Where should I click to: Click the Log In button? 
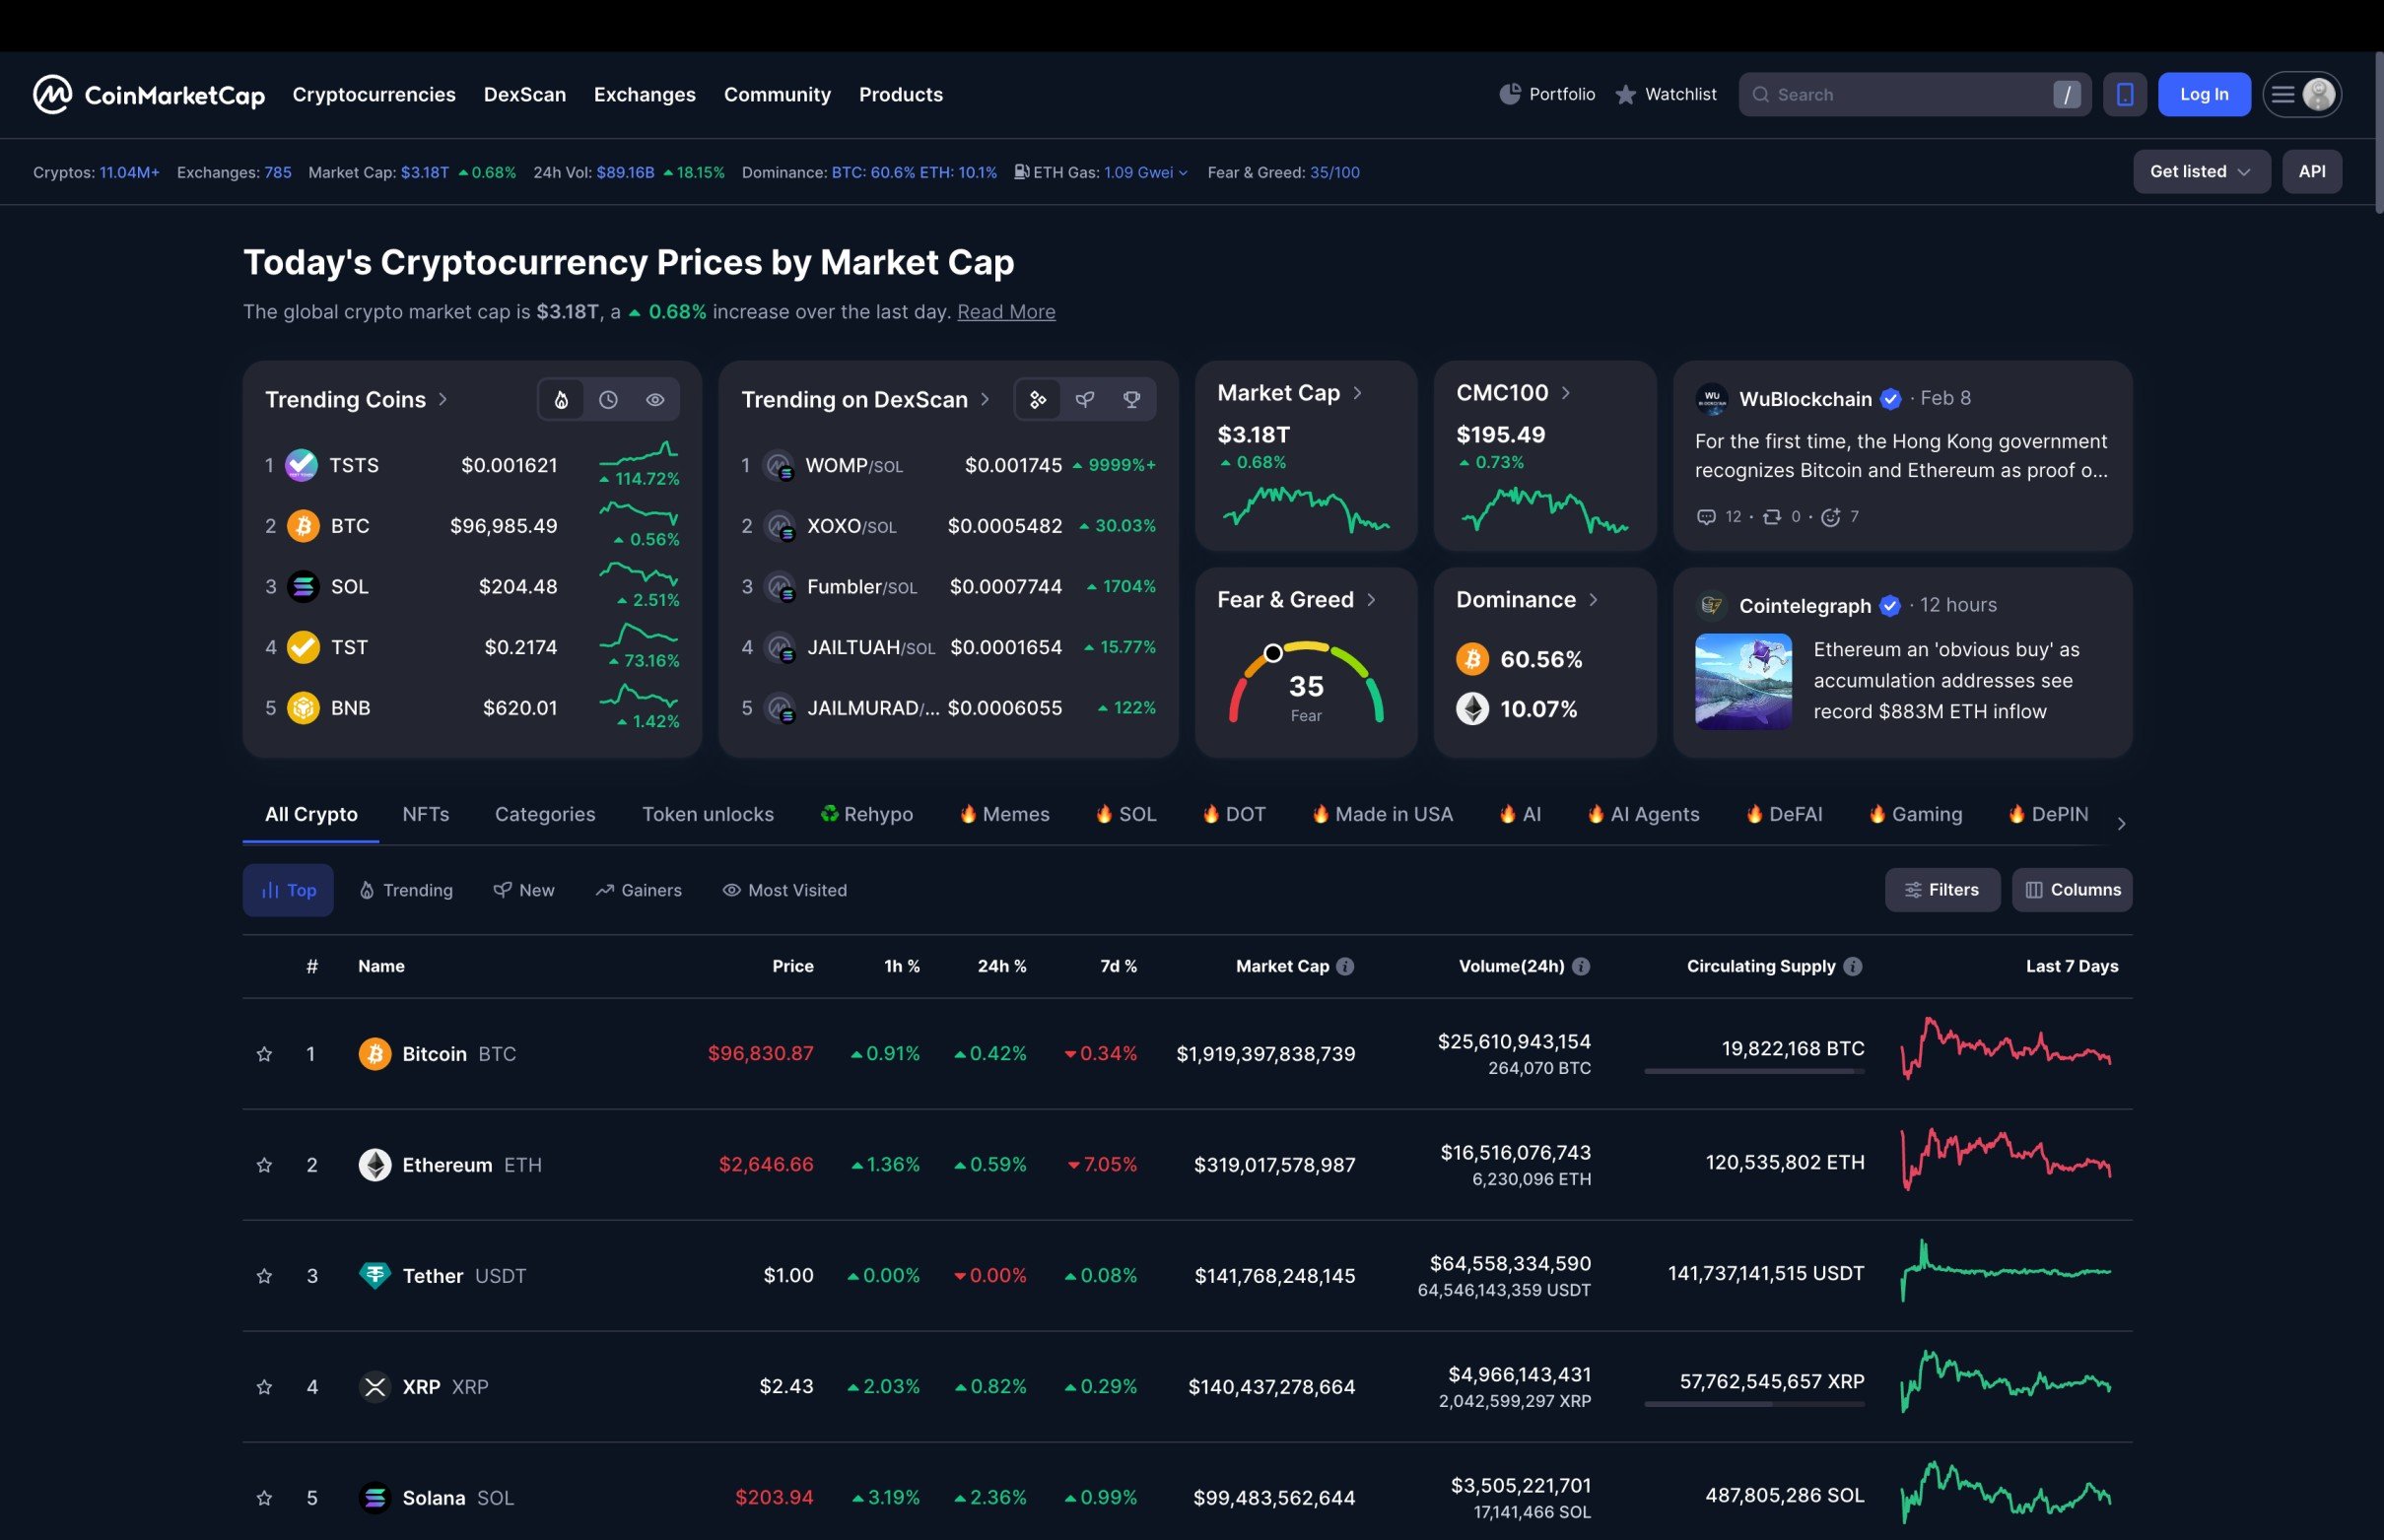coord(2204,94)
